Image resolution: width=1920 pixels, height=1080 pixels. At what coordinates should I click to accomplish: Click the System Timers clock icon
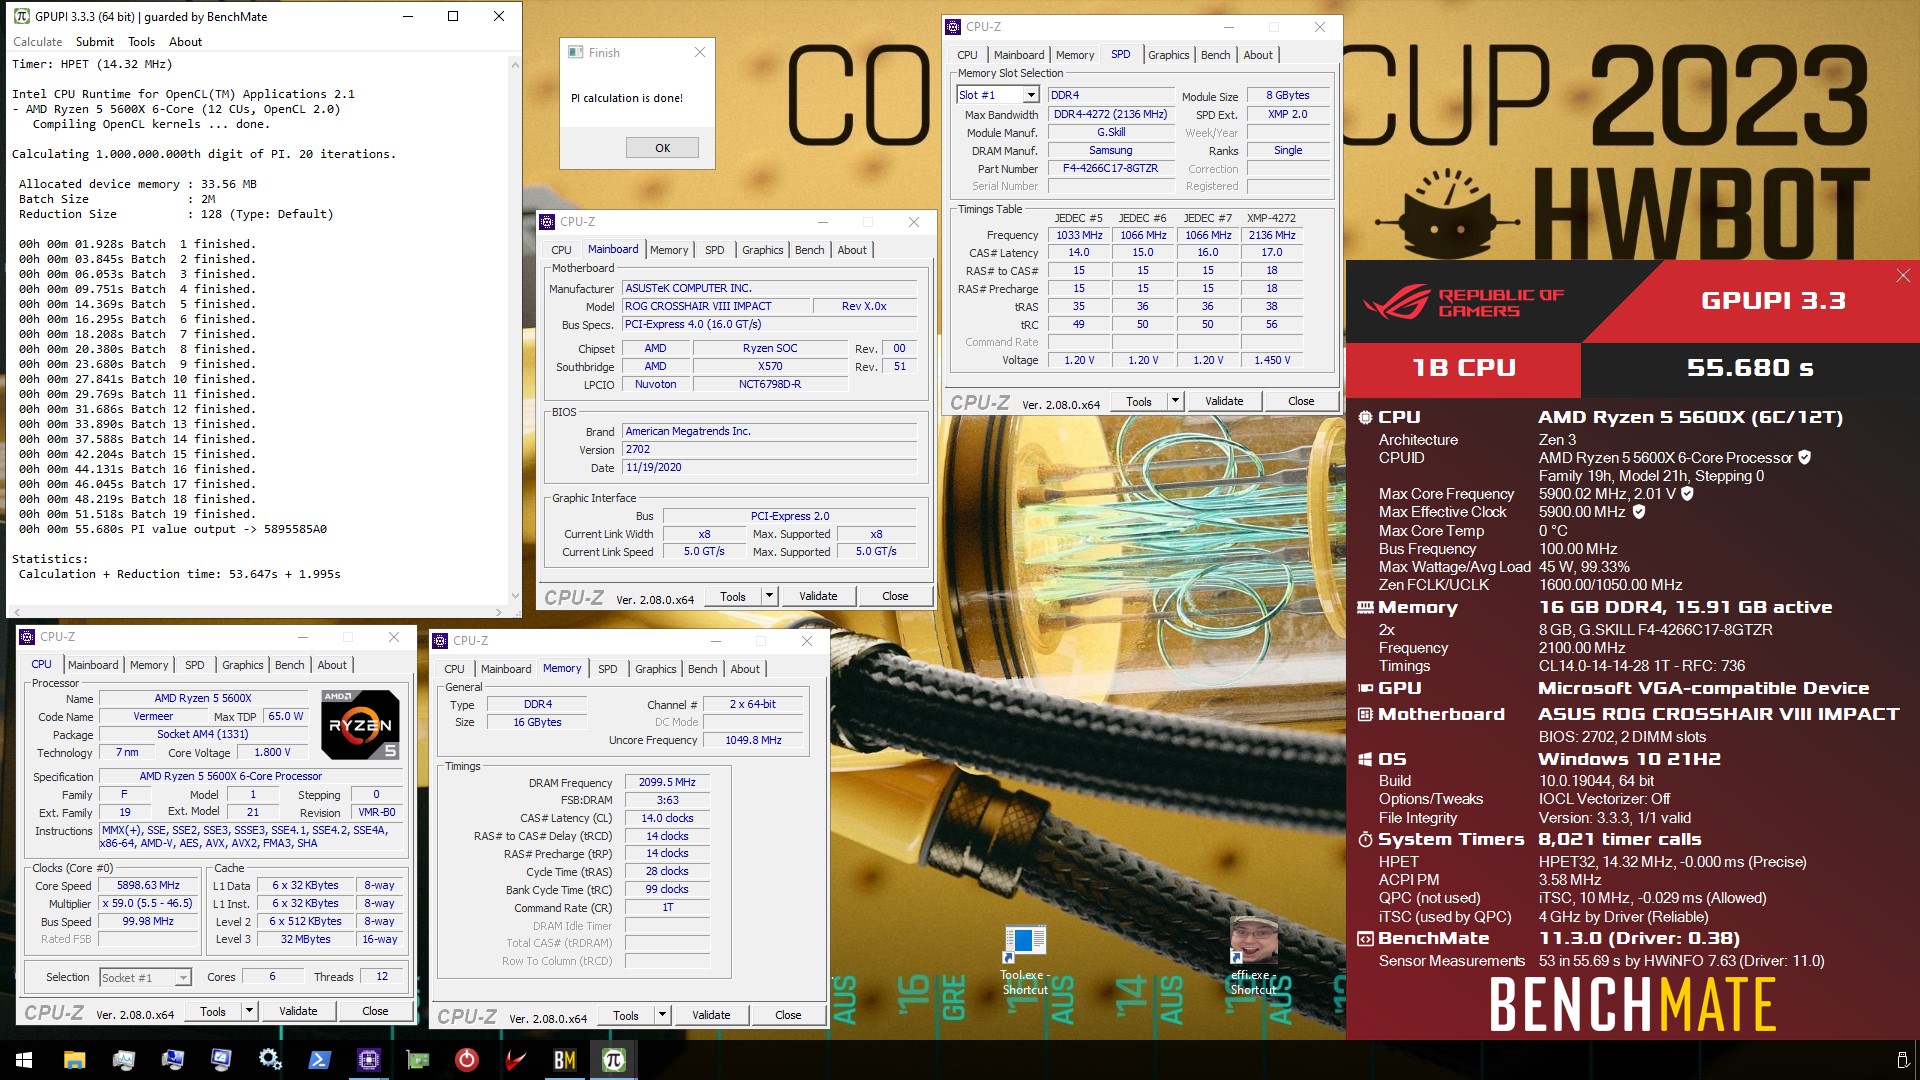click(1365, 840)
